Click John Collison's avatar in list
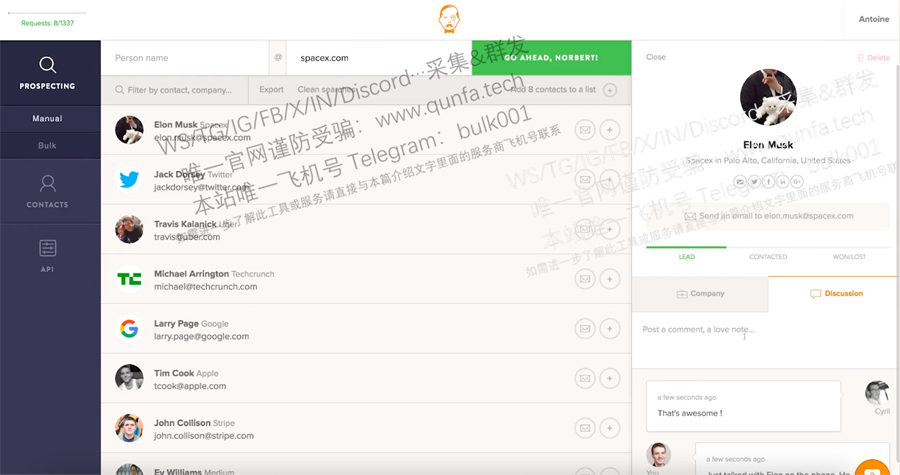900x475 pixels. 129,428
